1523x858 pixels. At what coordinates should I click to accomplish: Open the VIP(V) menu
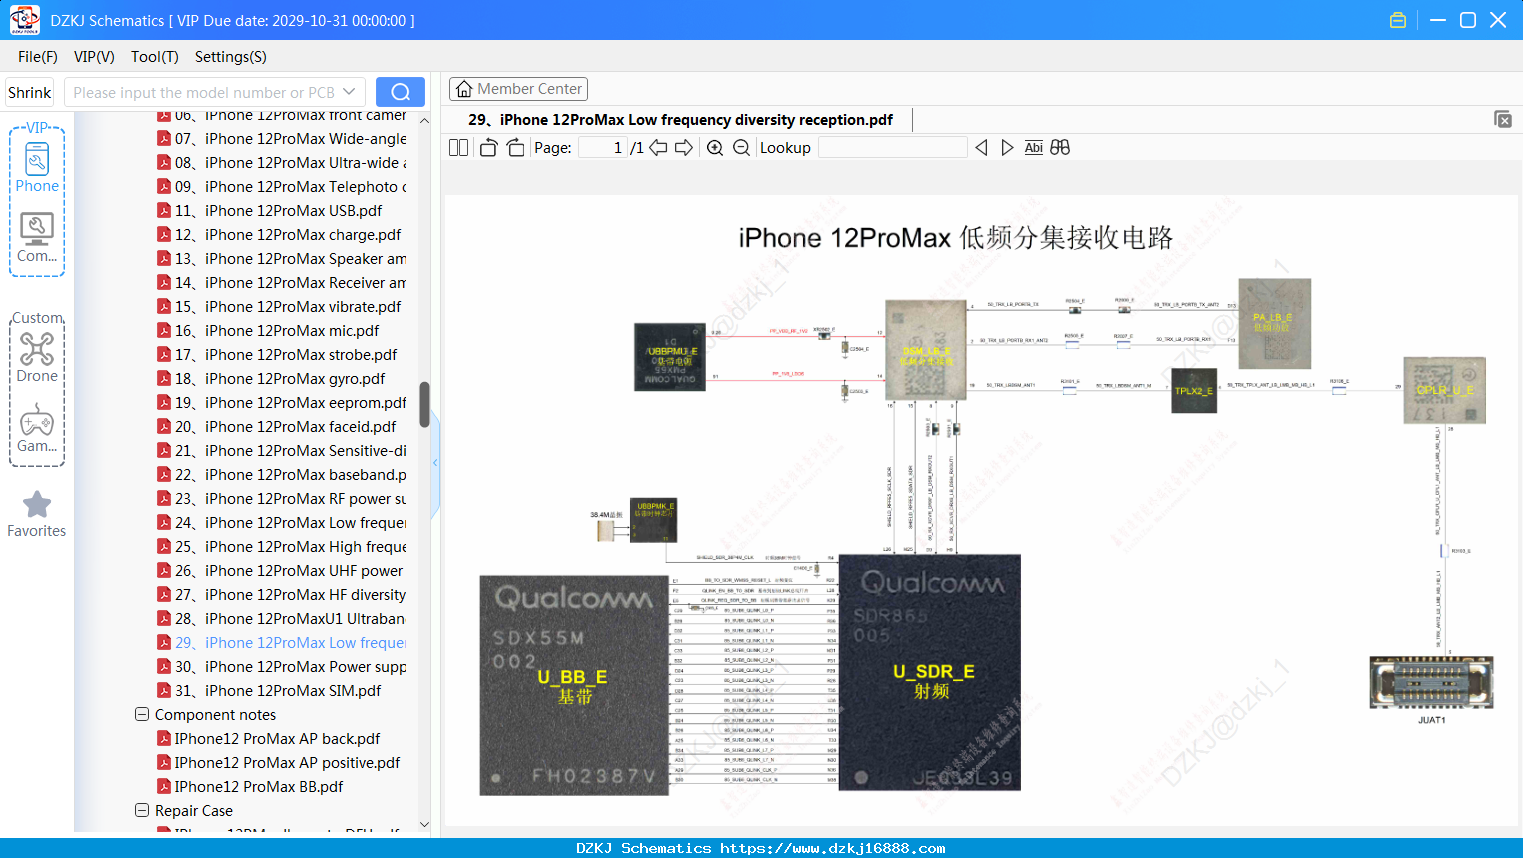[94, 57]
